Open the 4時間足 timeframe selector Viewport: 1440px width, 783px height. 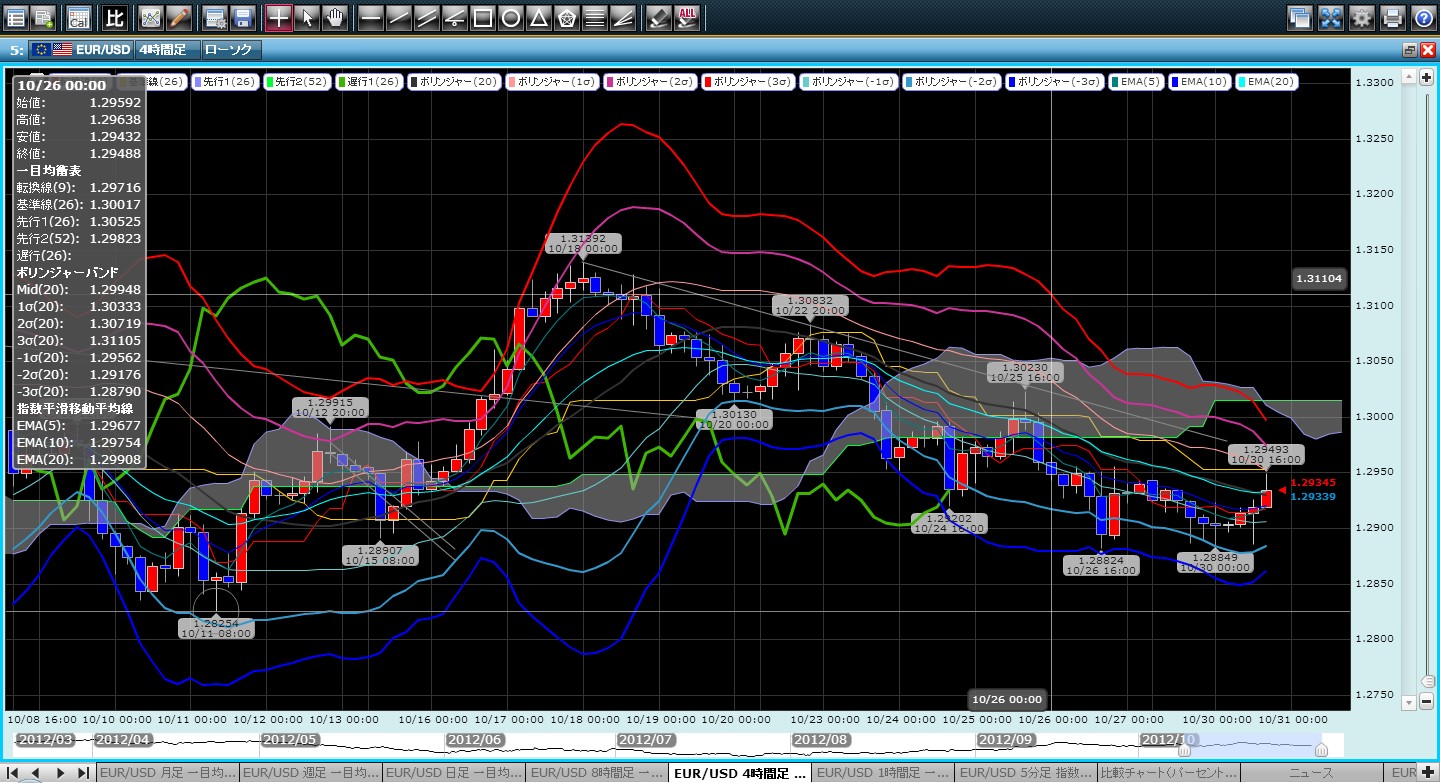pos(166,49)
